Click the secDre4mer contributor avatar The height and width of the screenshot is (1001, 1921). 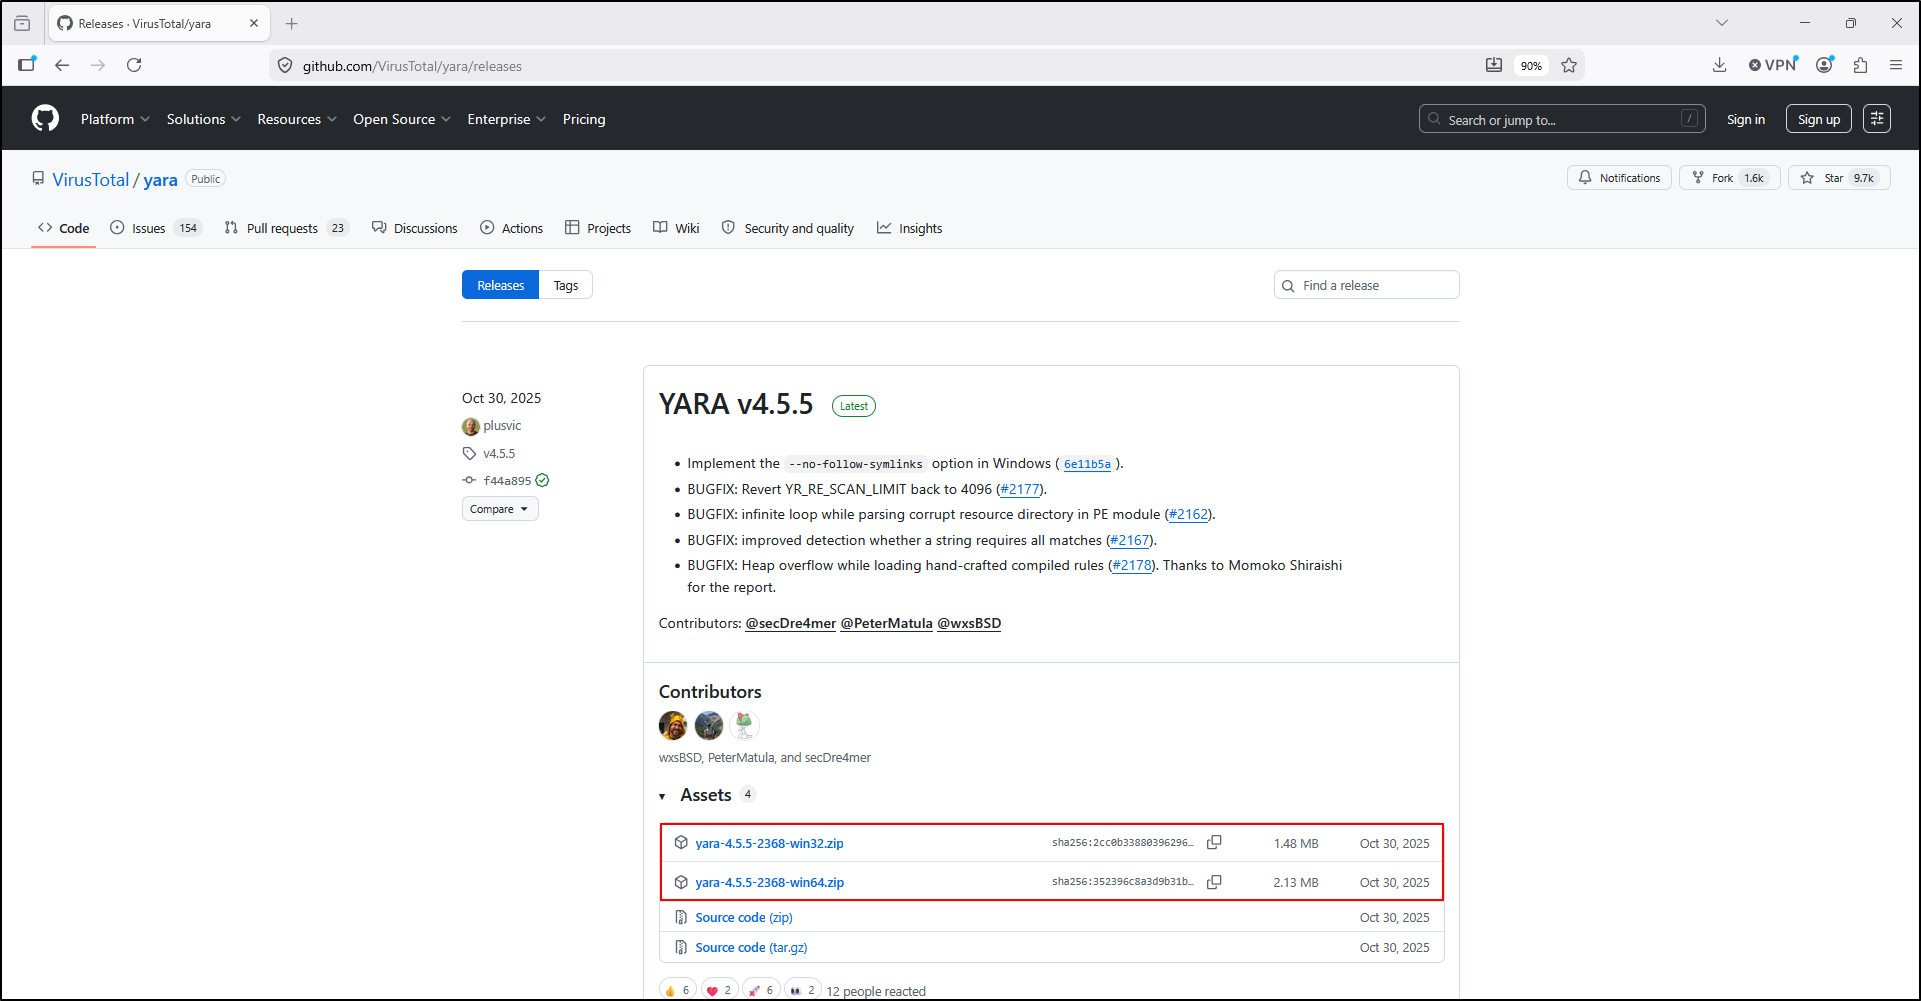(x=745, y=725)
